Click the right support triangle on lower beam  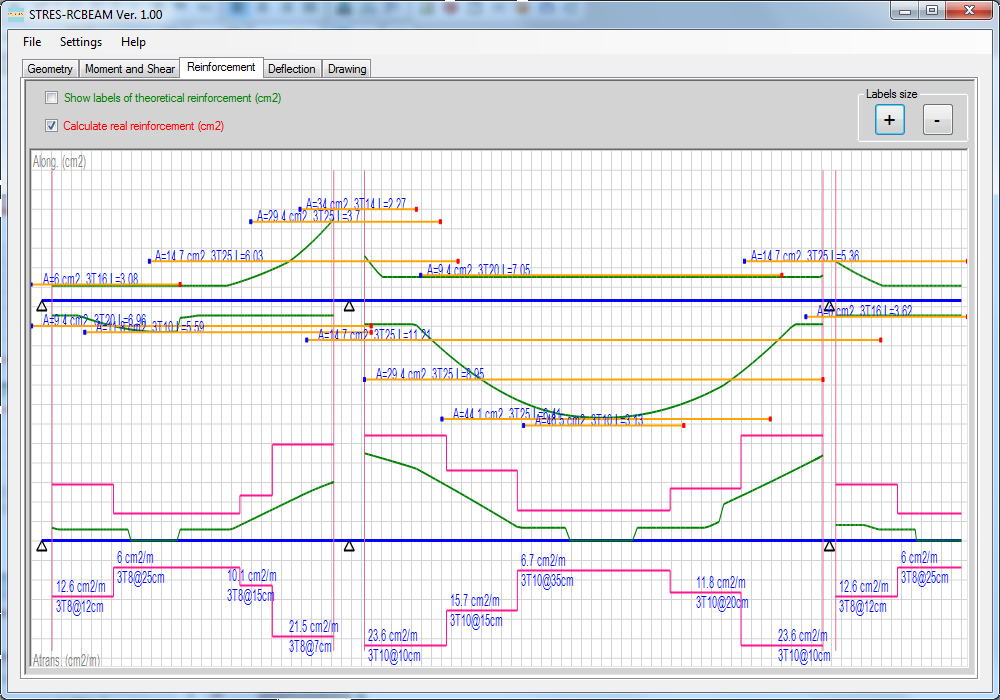coord(829,546)
